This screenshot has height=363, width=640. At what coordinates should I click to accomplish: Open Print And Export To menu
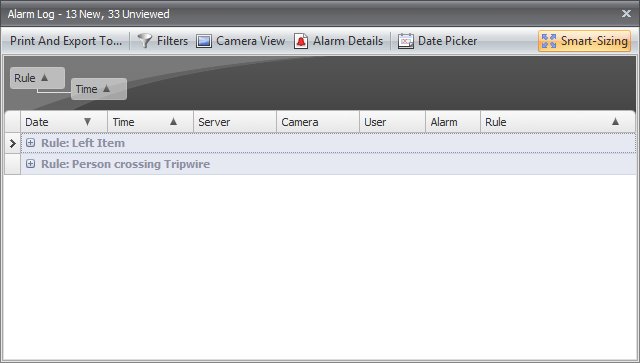point(66,41)
